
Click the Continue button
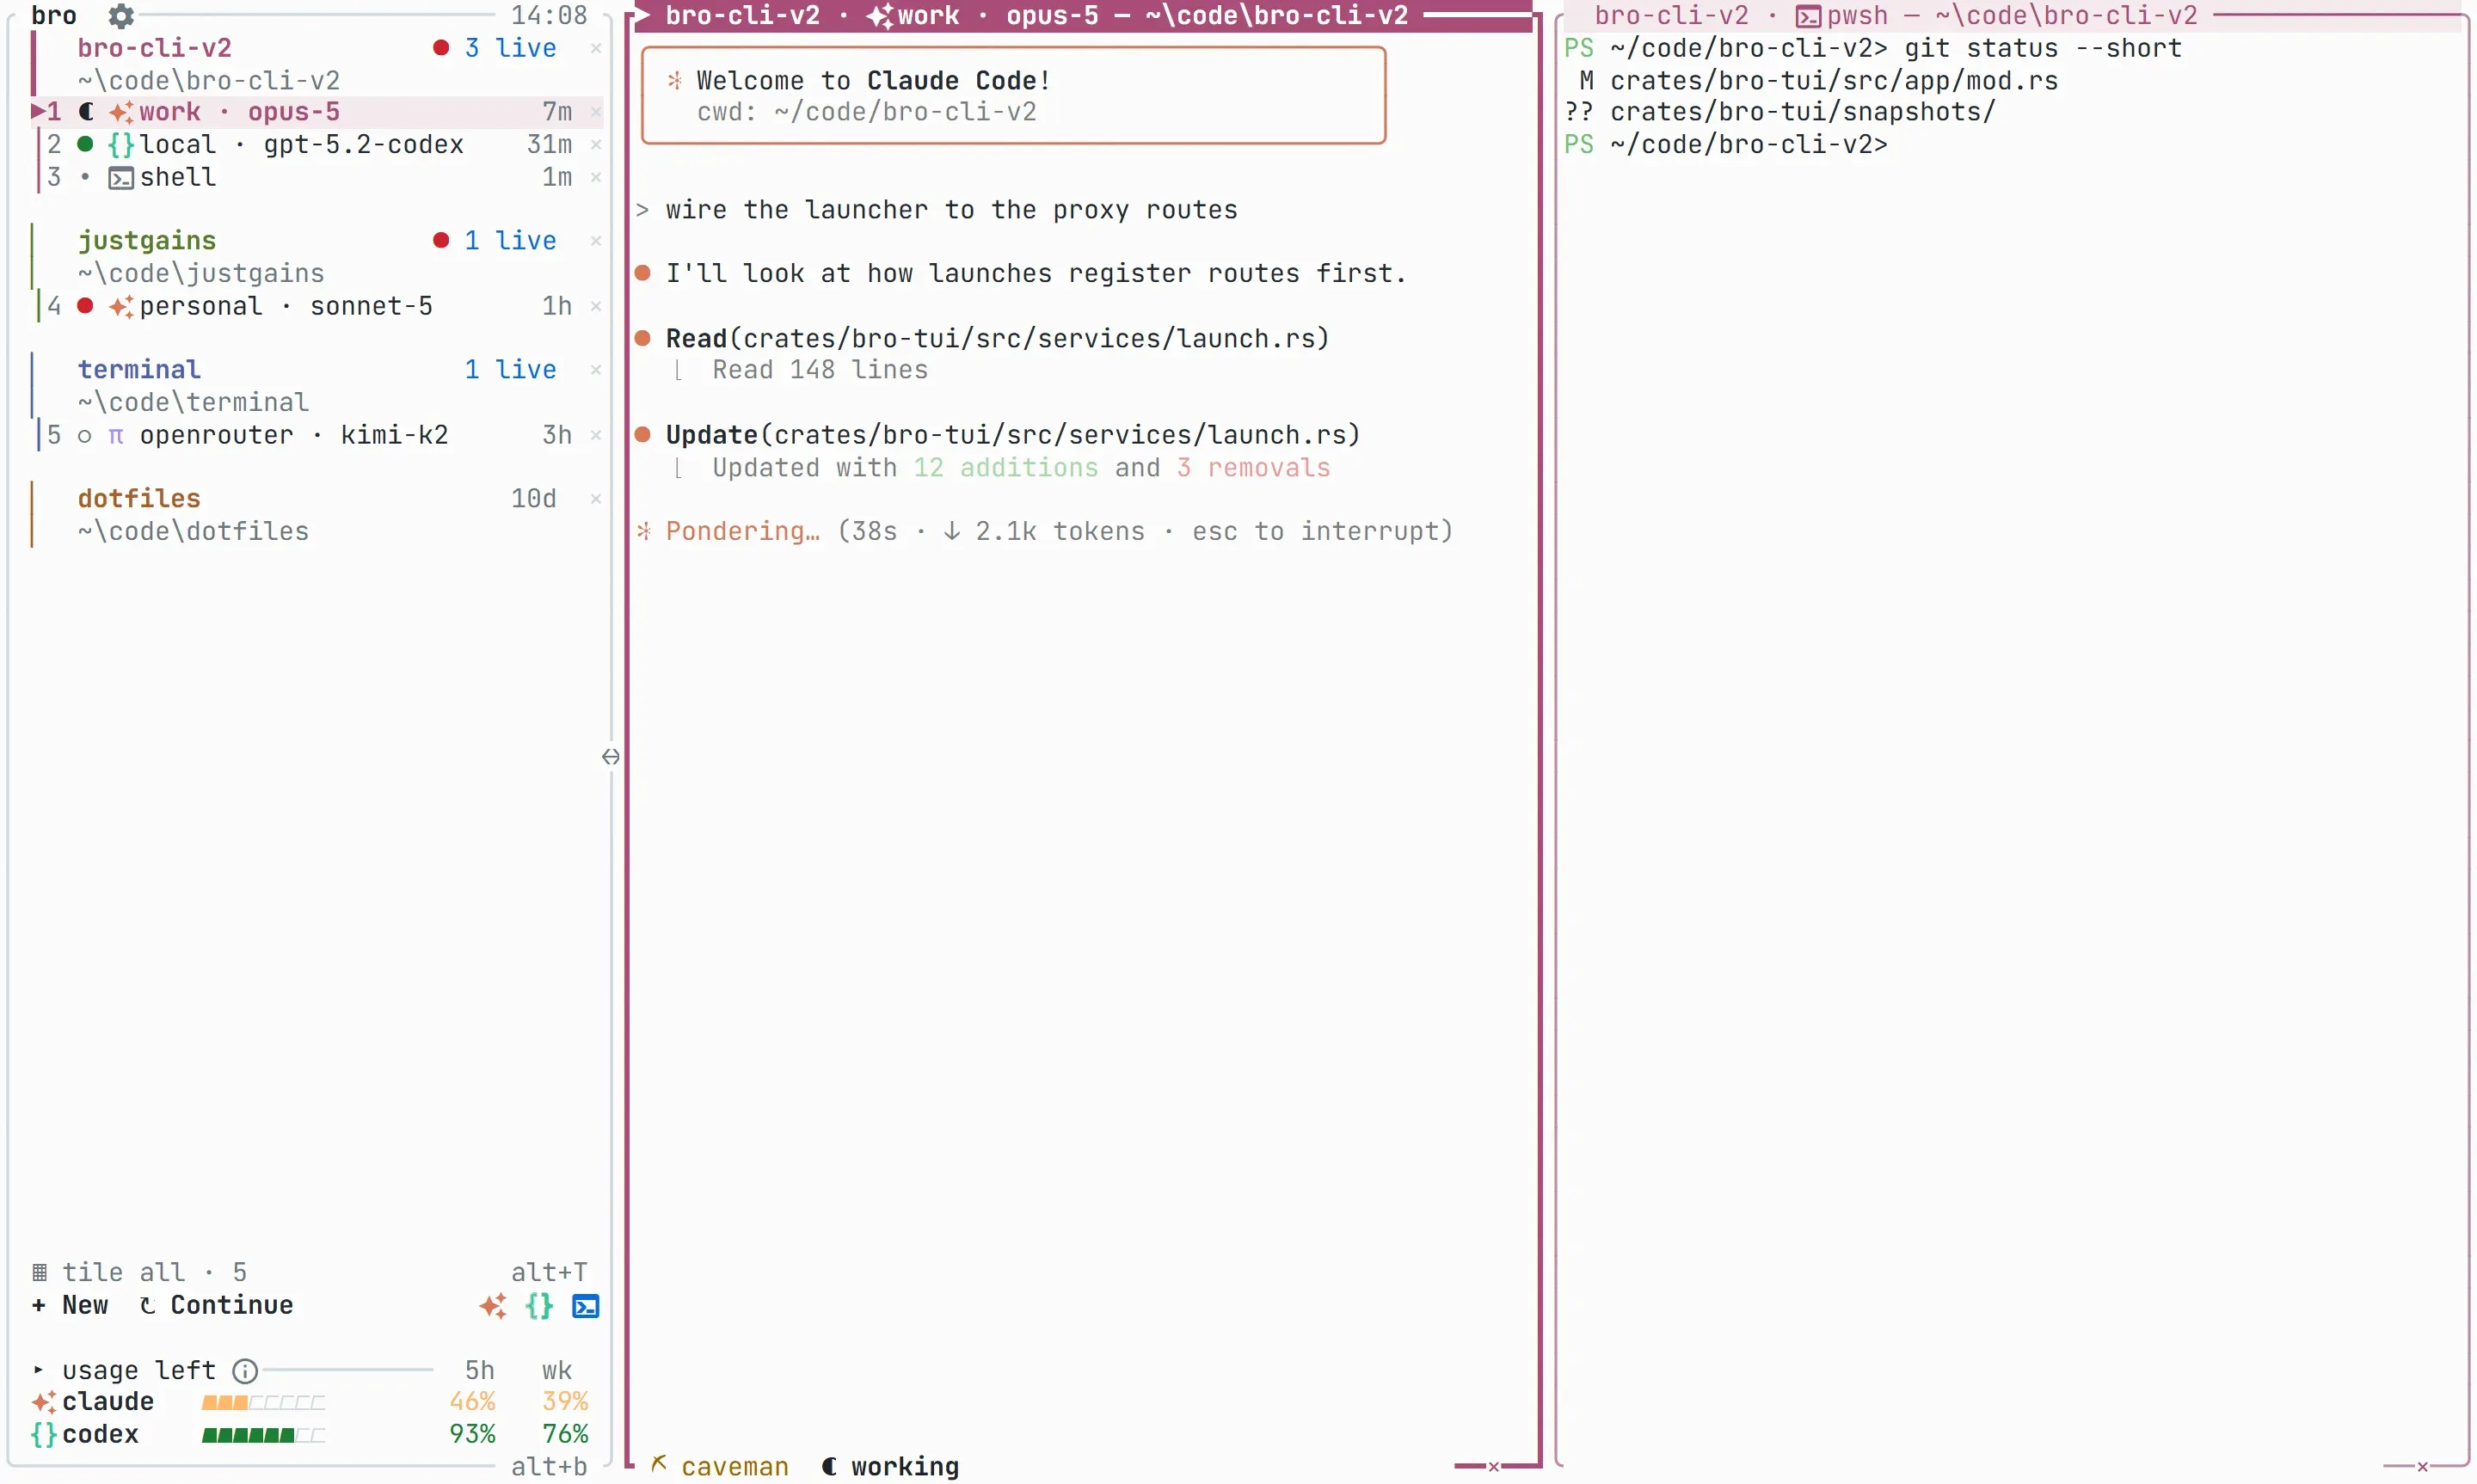pos(216,1305)
